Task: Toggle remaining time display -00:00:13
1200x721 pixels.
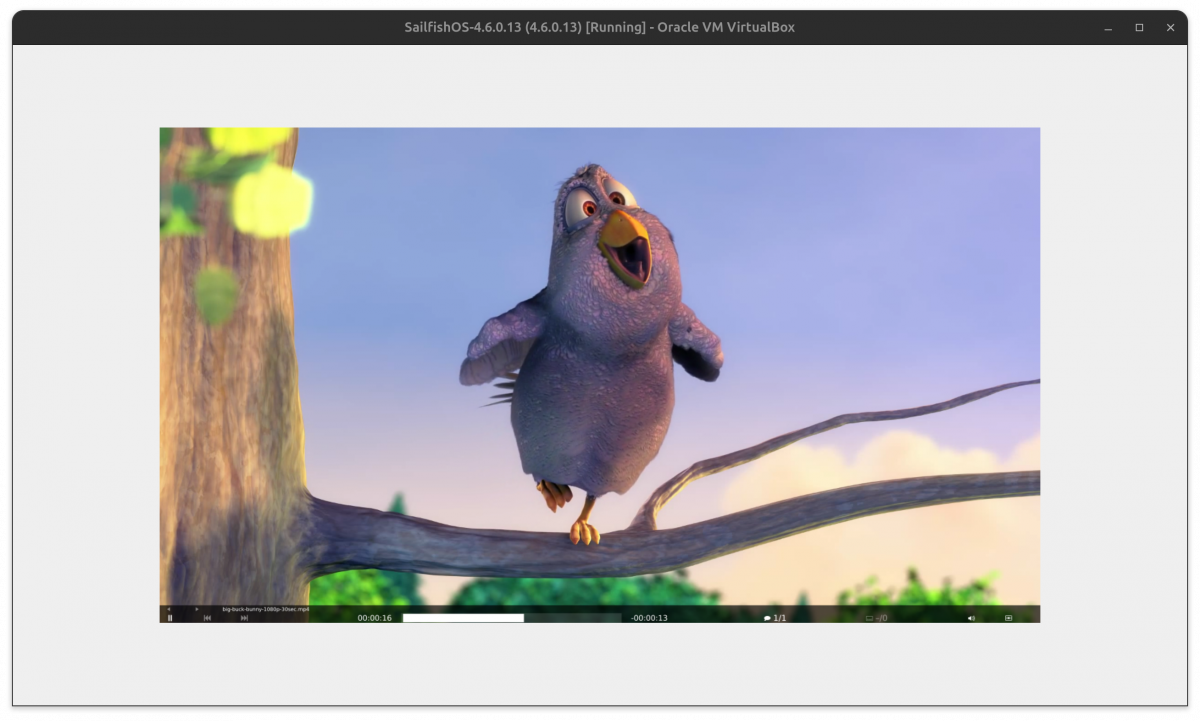Action: tap(649, 618)
